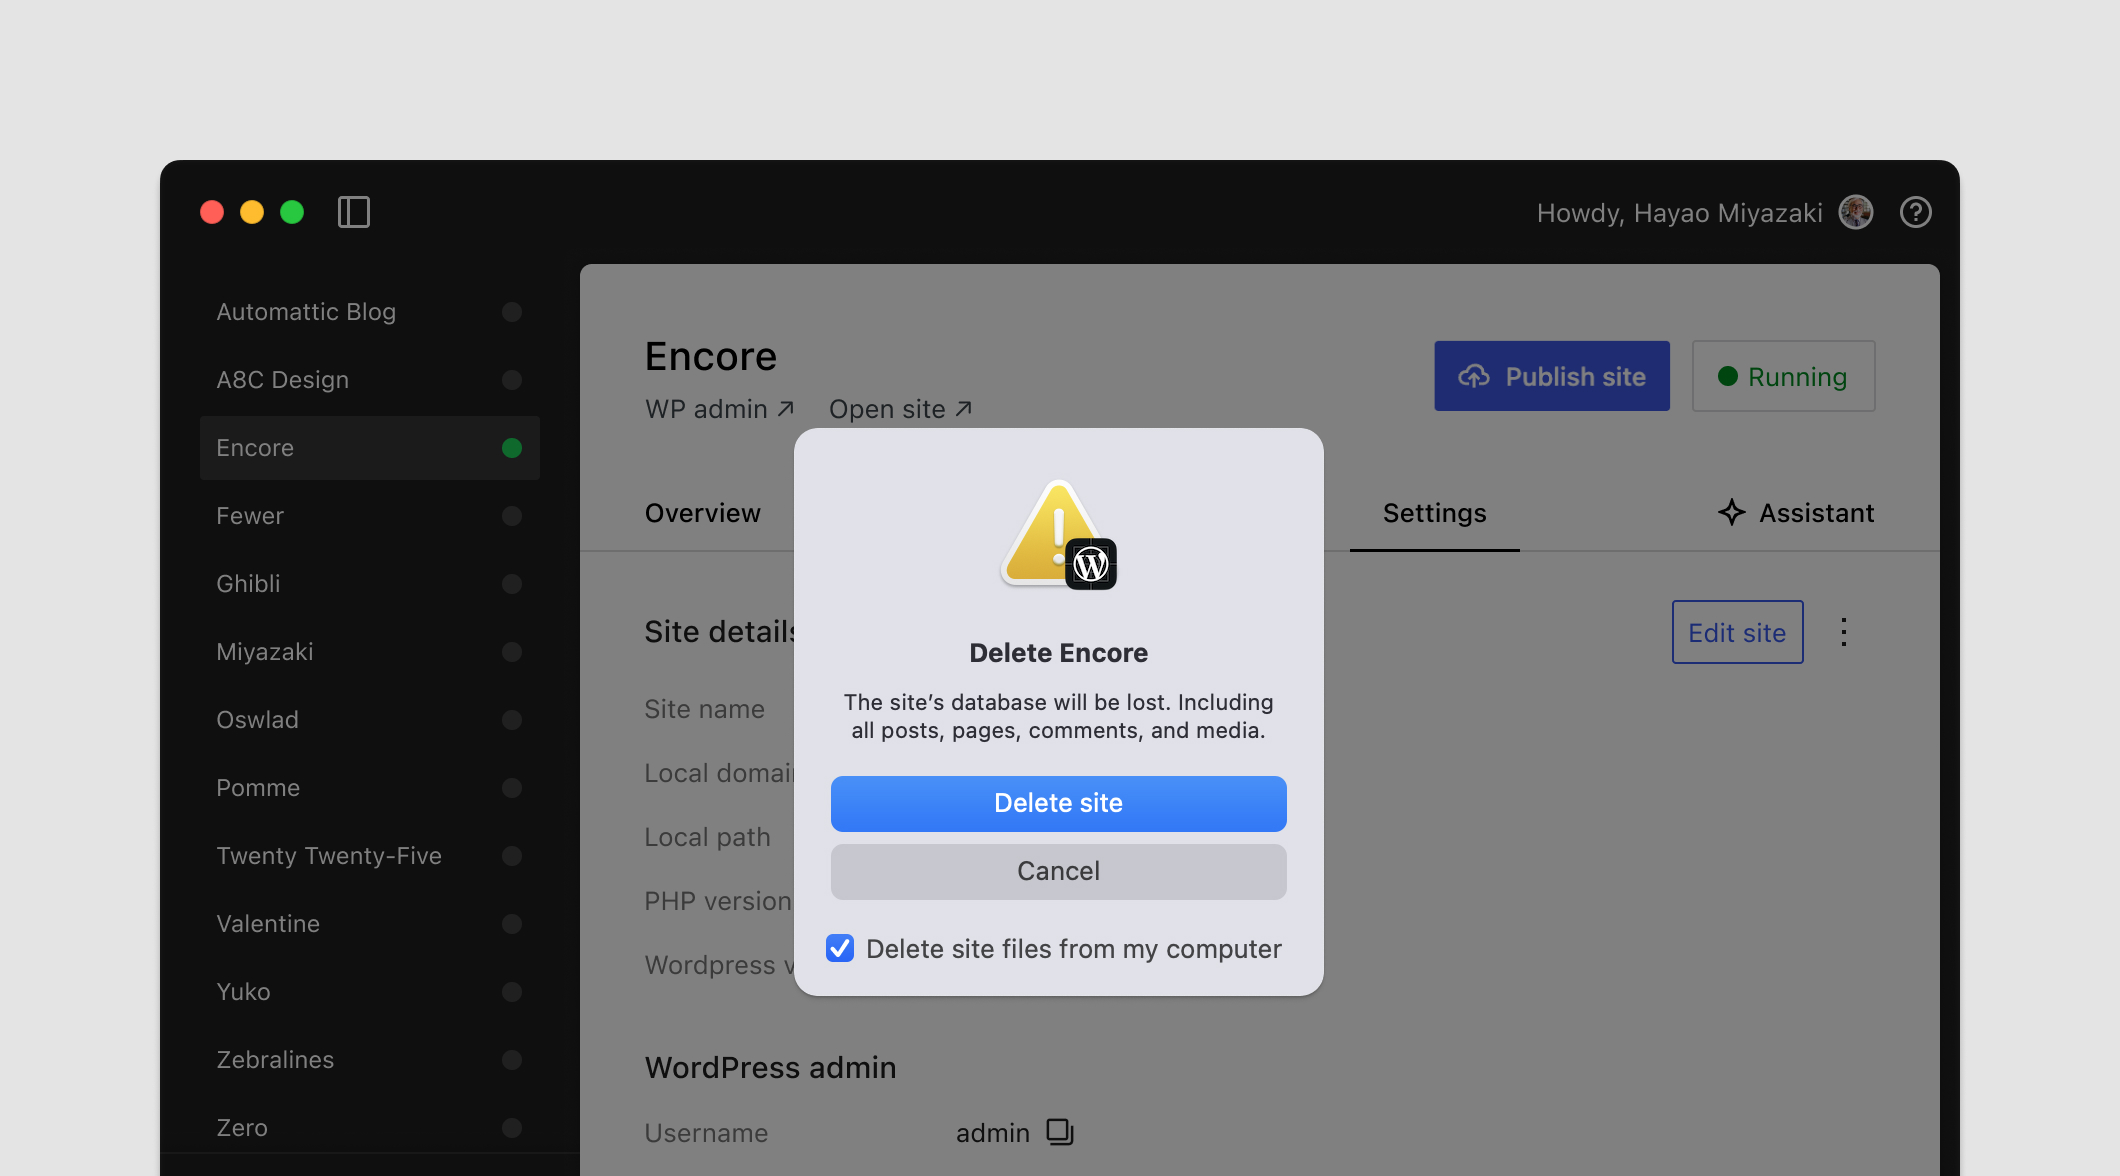This screenshot has height=1176, width=2120.
Task: Select the A8C Design site
Action: click(370, 380)
